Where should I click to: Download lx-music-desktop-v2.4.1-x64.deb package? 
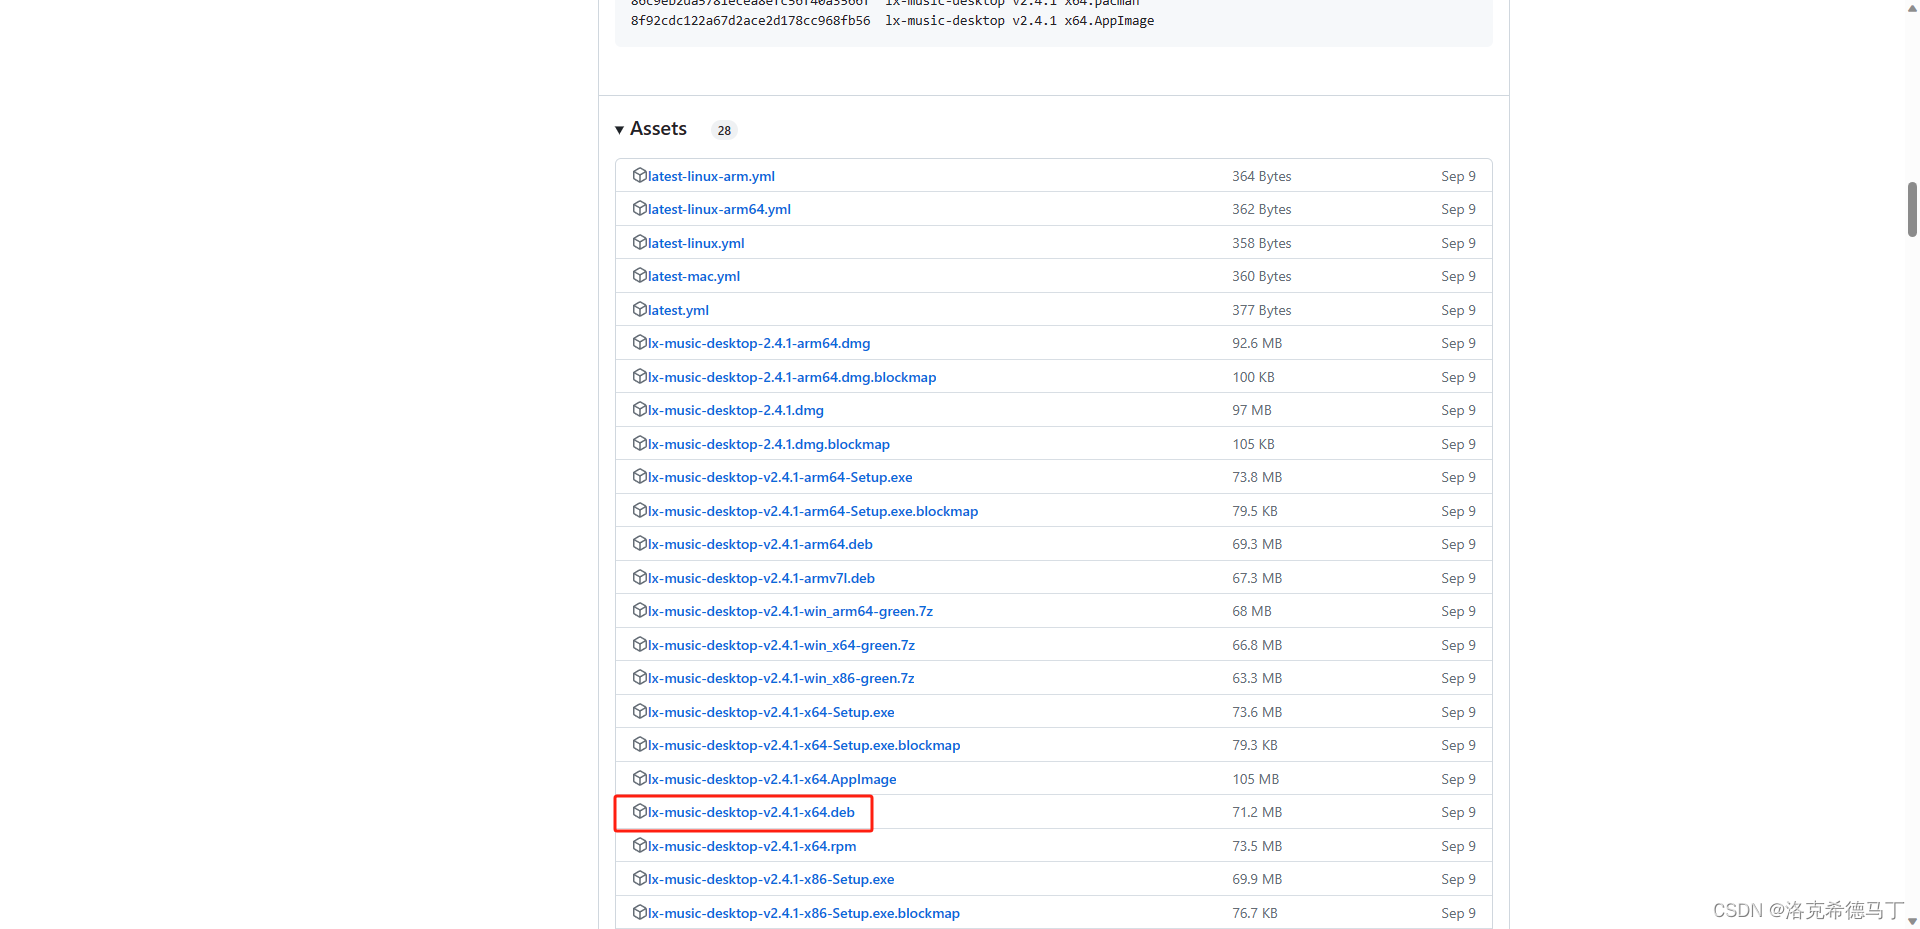(751, 812)
